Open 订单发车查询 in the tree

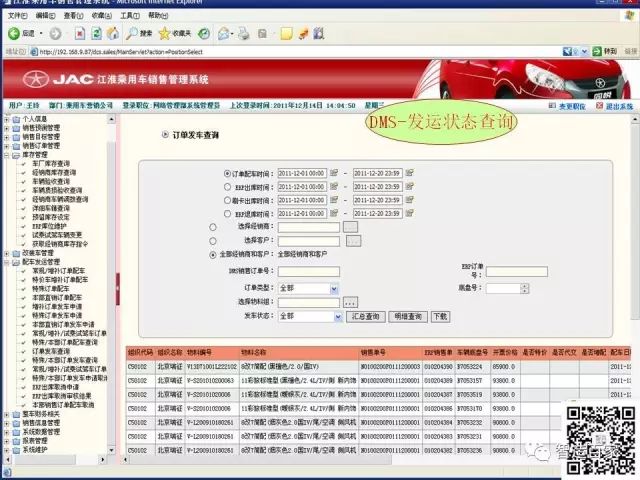[x=51, y=351]
